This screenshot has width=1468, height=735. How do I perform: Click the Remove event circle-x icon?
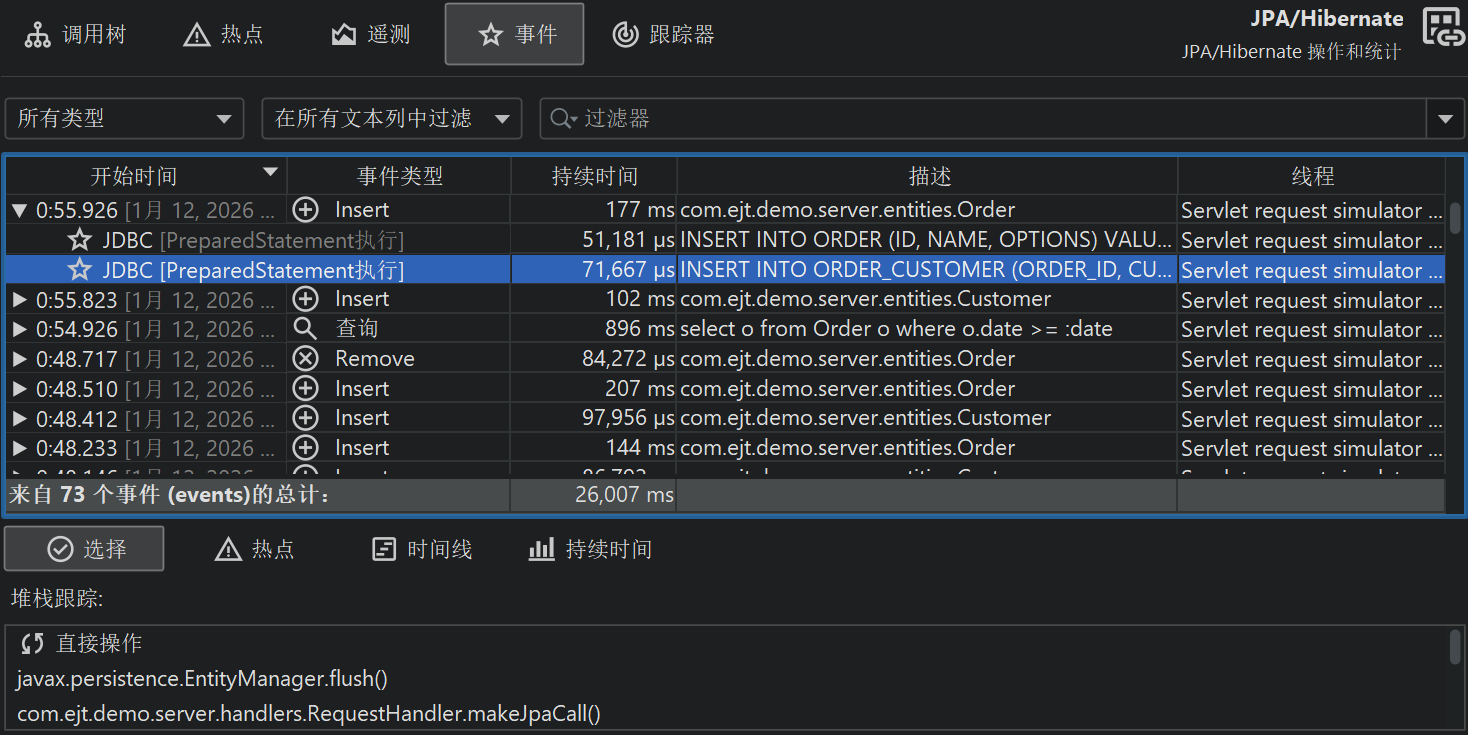click(305, 359)
